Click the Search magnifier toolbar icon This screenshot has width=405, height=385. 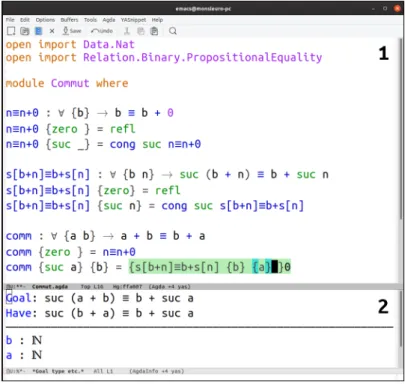tap(173, 31)
